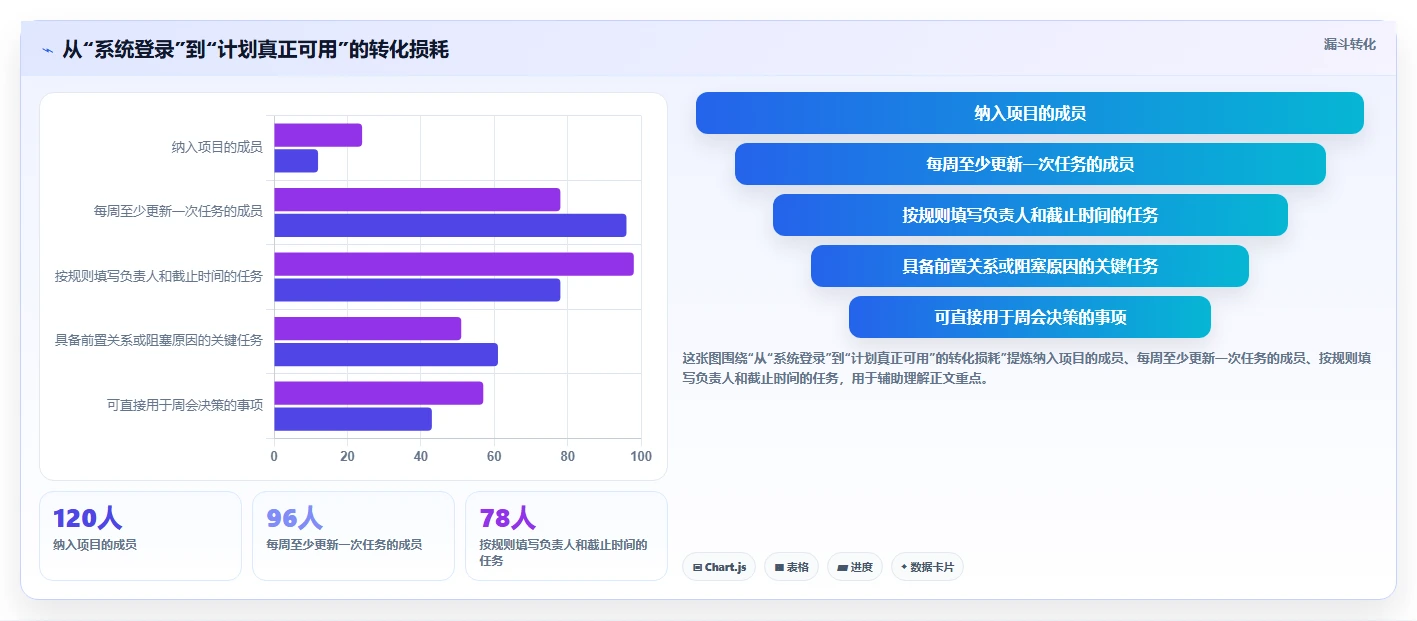Image resolution: width=1417 pixels, height=621 pixels.
Task: Click chart axis label 可直接用于周会决策的事项
Action: (185, 405)
